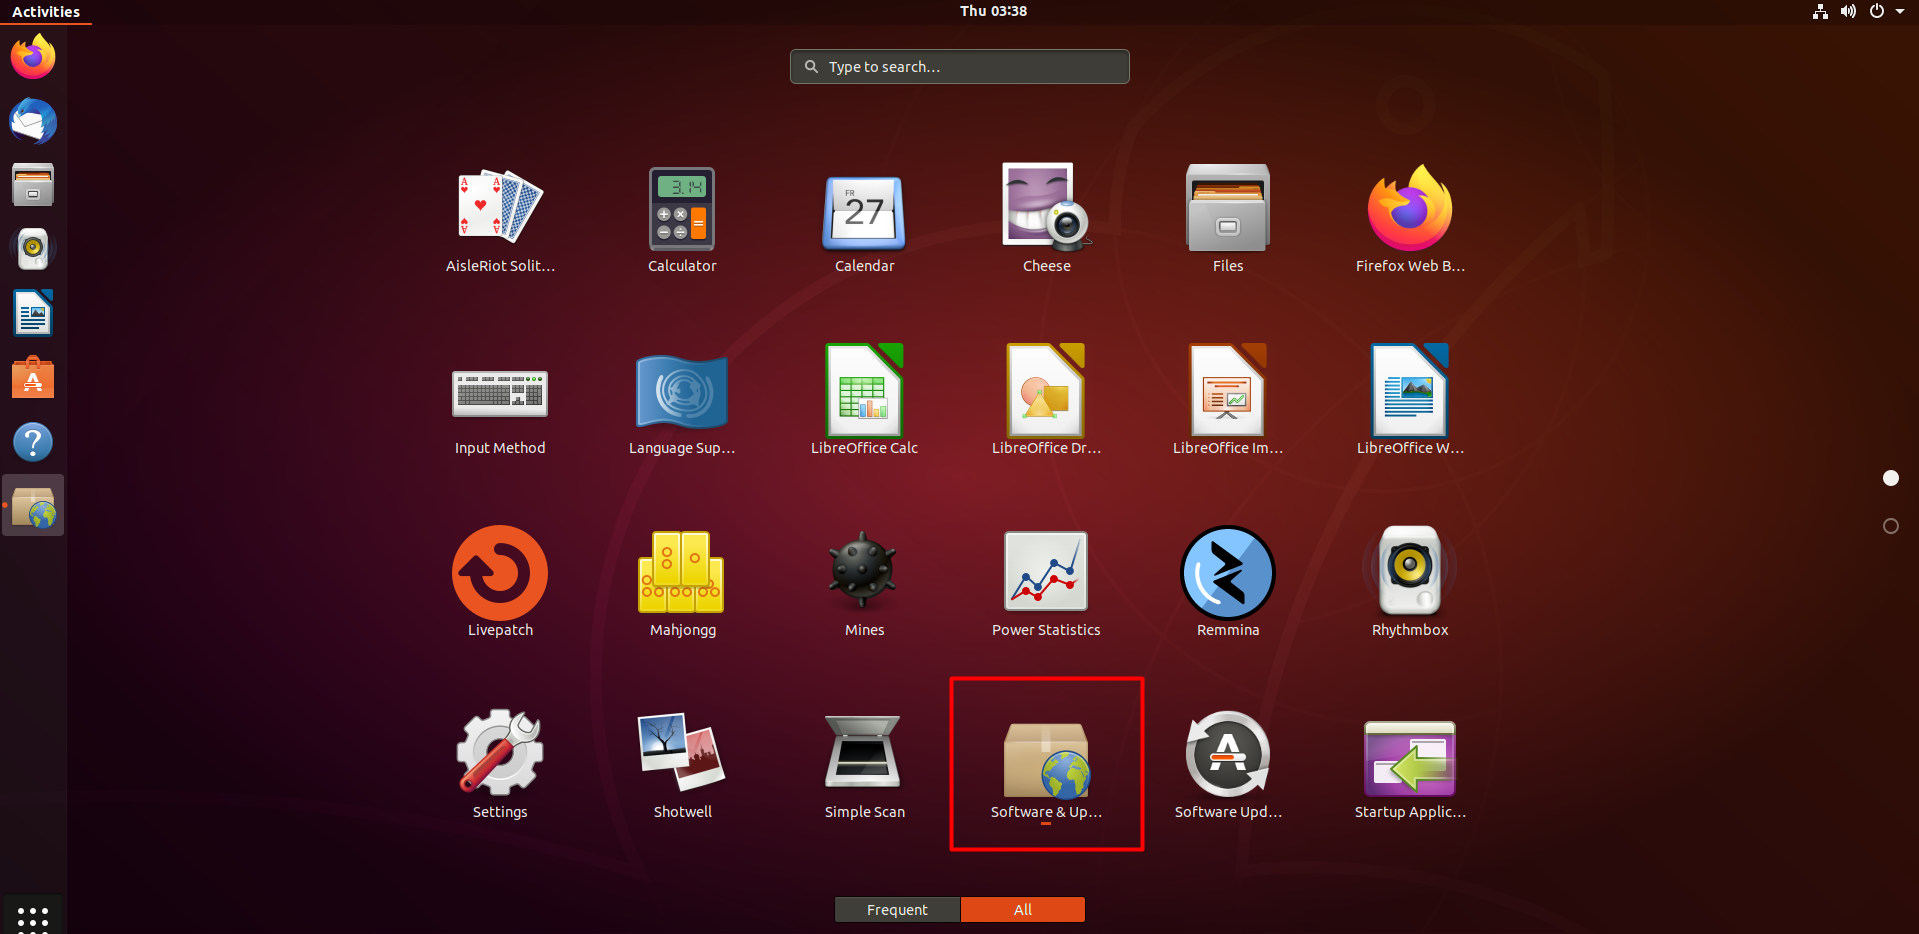
Task: Click Firefox icon in the dock
Action: coord(33,56)
